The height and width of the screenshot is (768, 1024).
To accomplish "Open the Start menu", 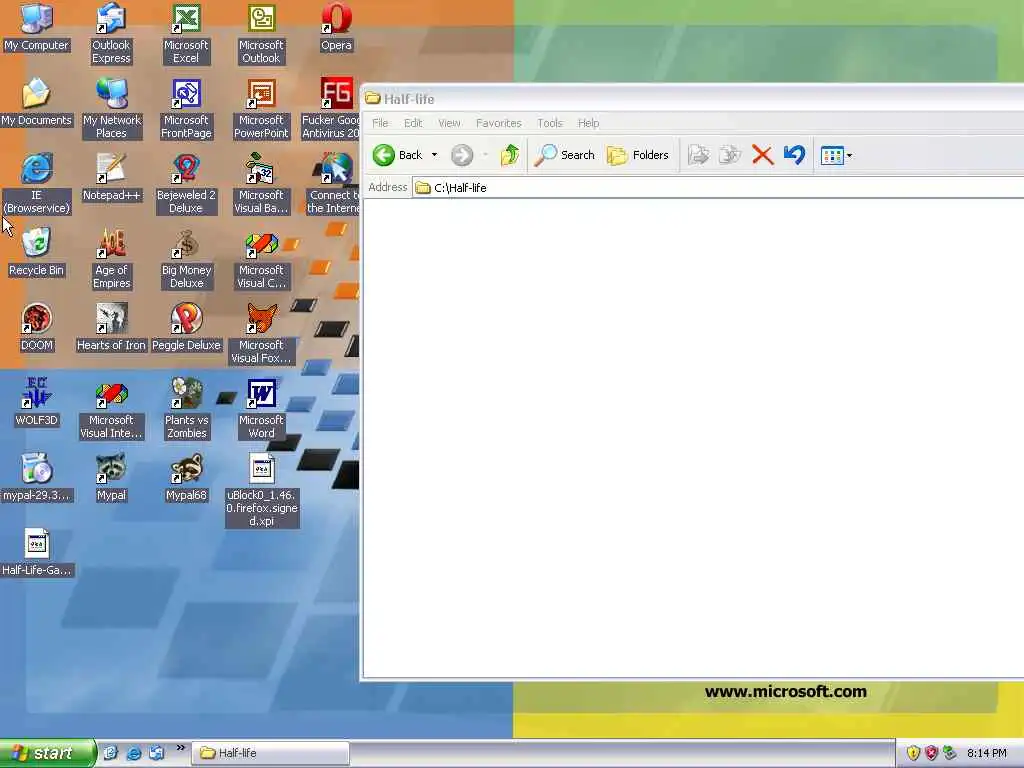I will (x=47, y=753).
